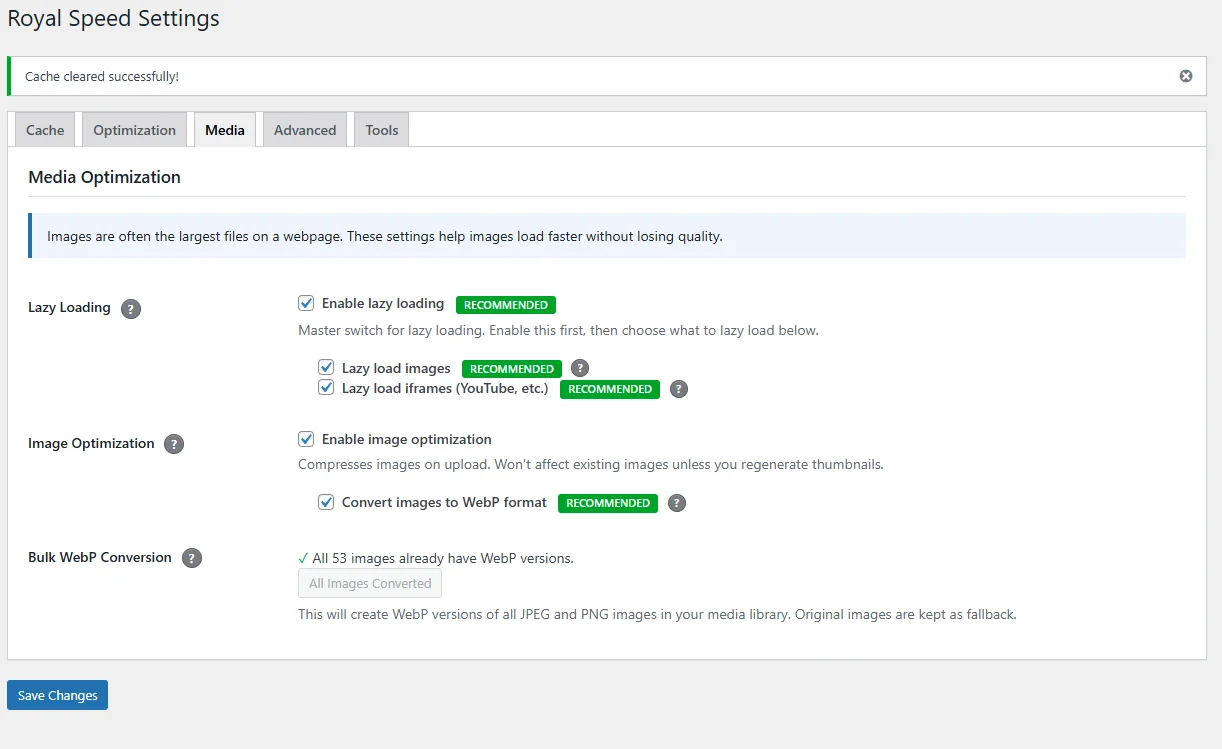Disable Enable image optimization
Image resolution: width=1222 pixels, height=749 pixels.
[306, 438]
